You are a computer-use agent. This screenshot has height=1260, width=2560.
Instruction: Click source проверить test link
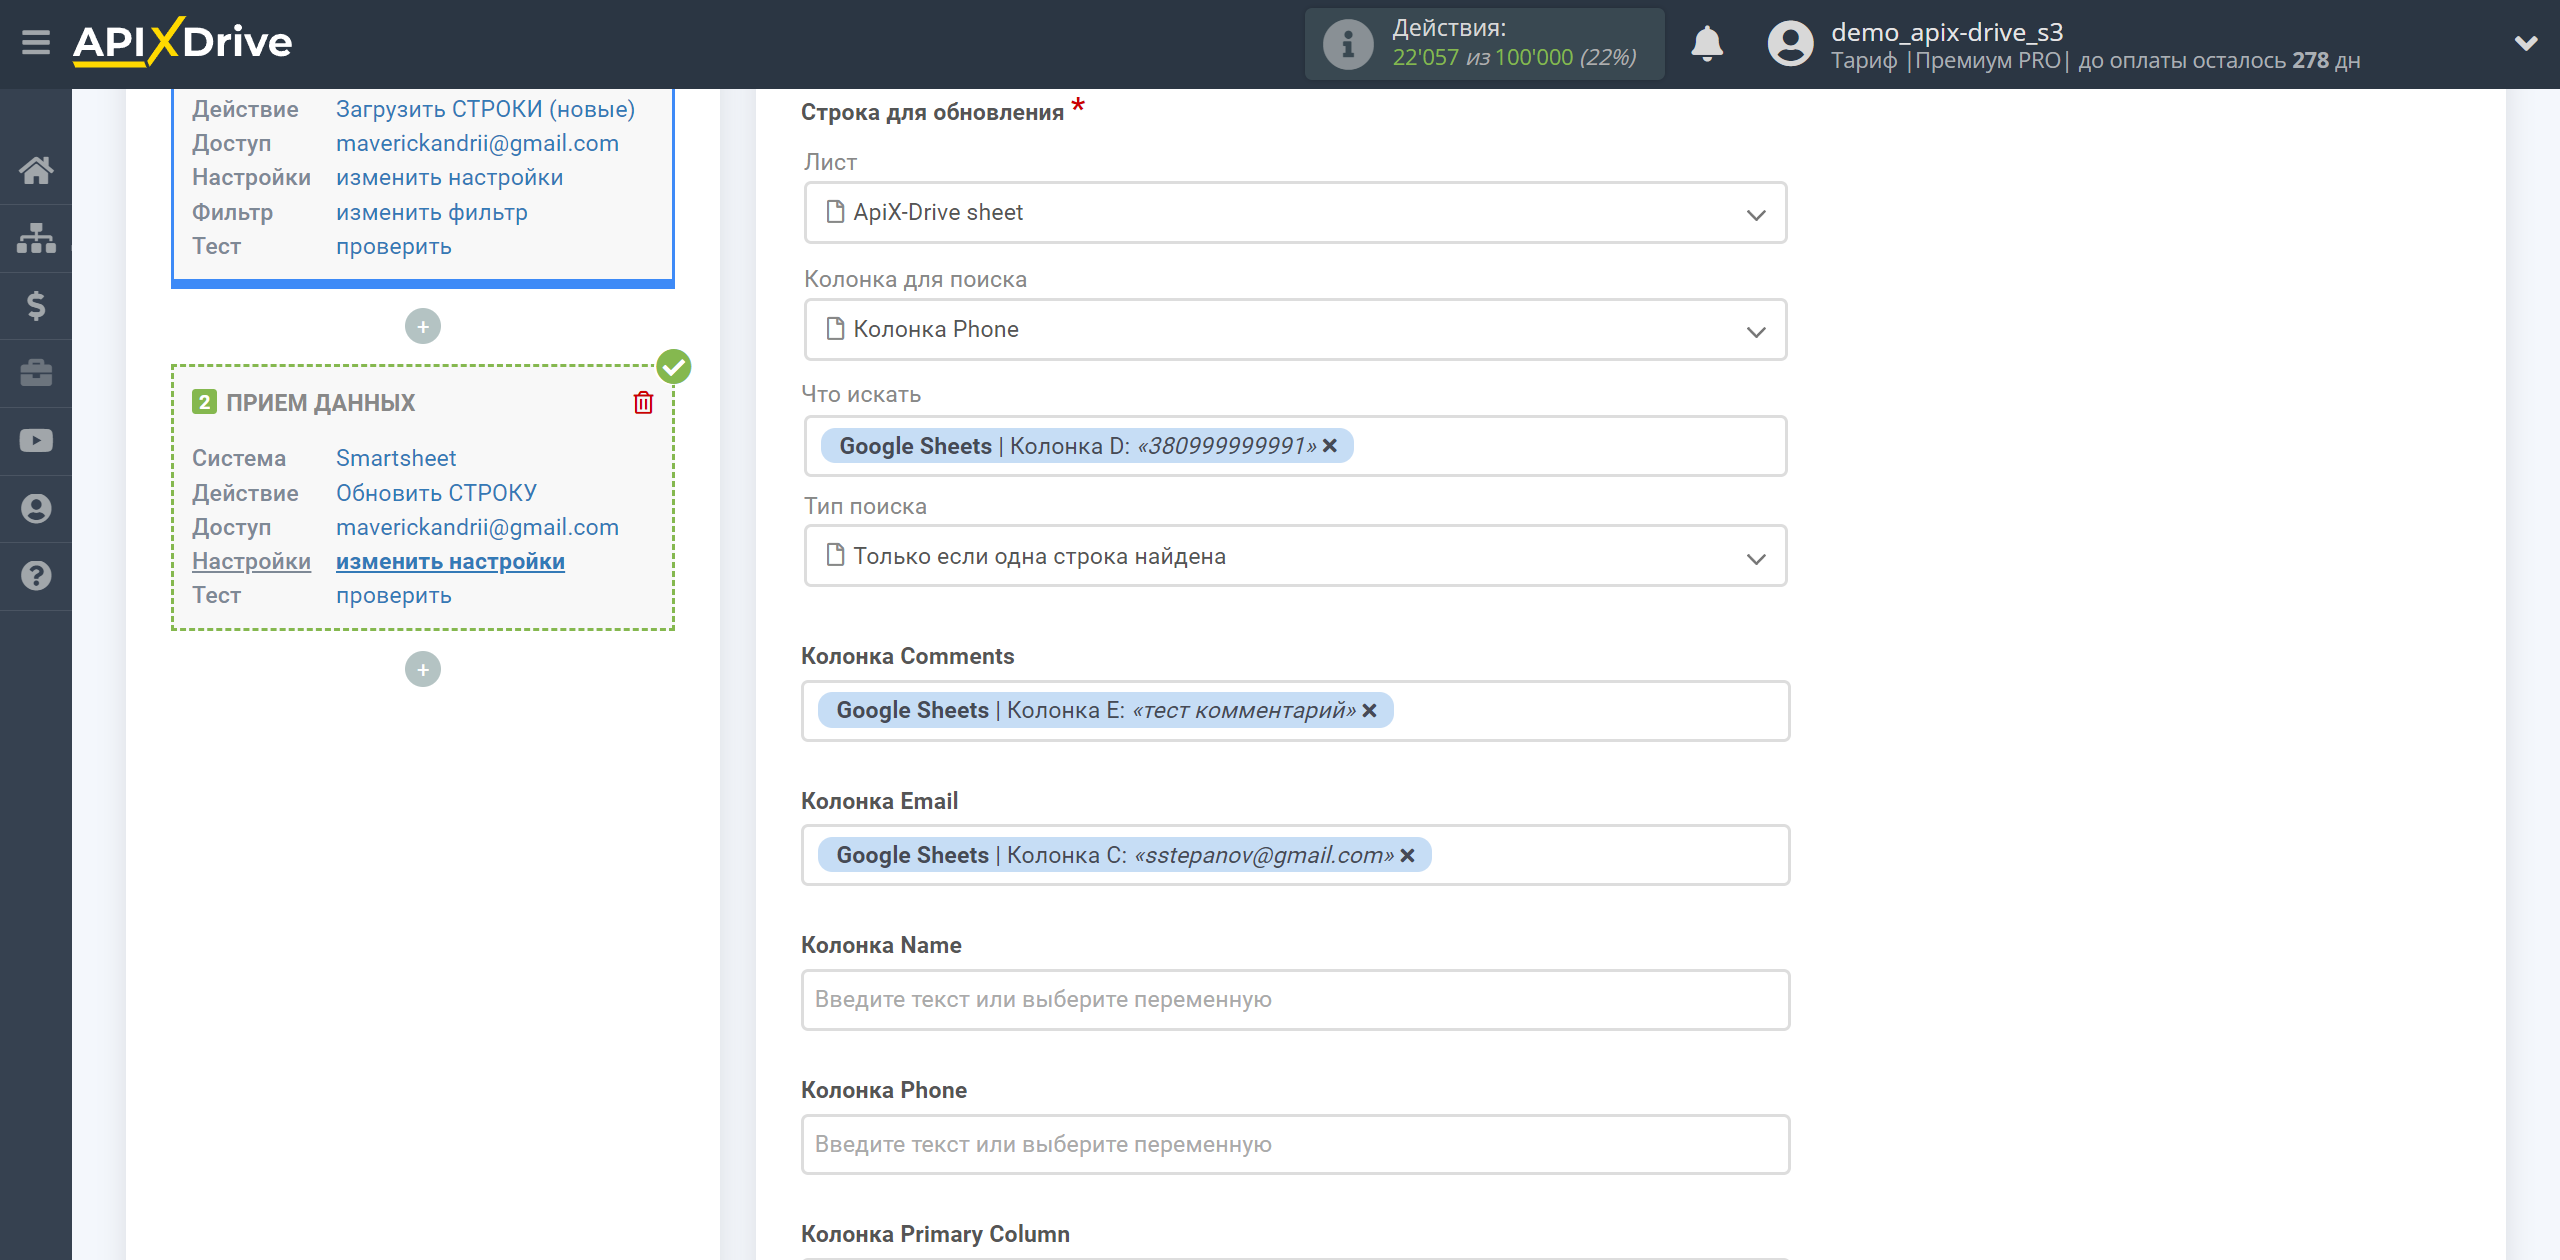pos(393,246)
